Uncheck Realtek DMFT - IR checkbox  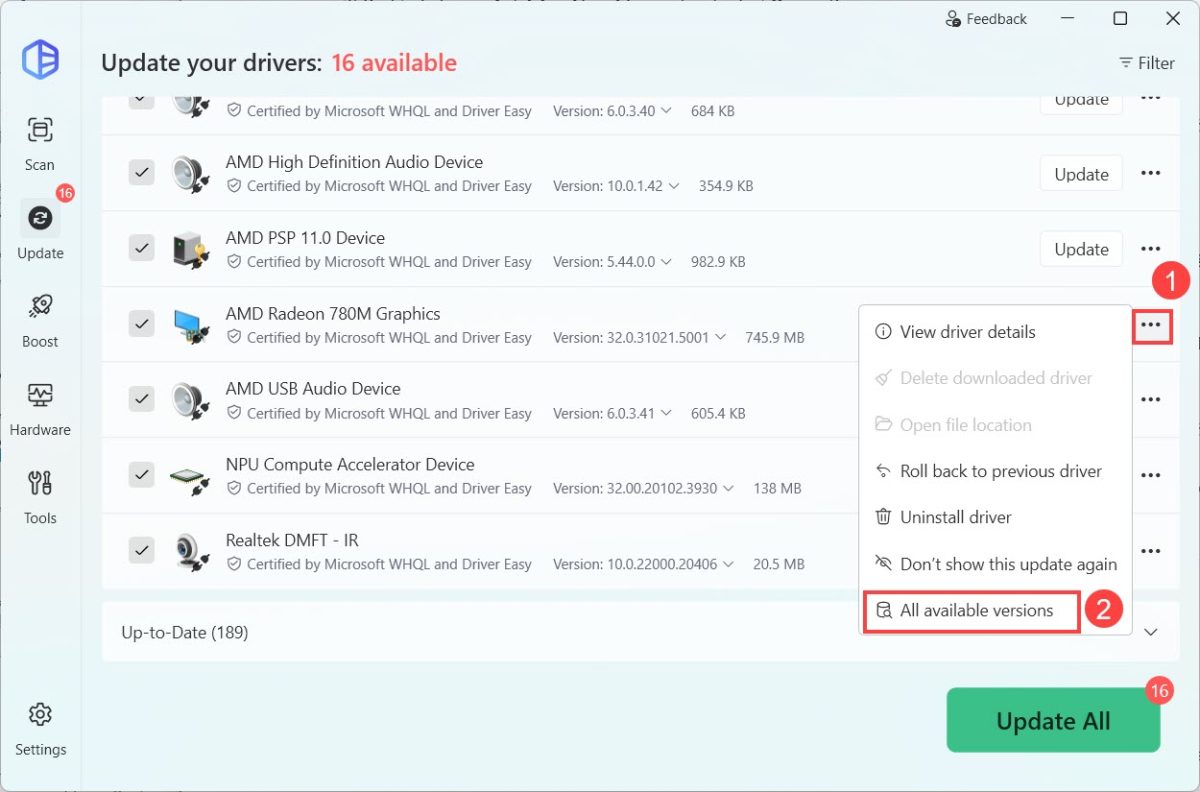pyautogui.click(x=141, y=550)
